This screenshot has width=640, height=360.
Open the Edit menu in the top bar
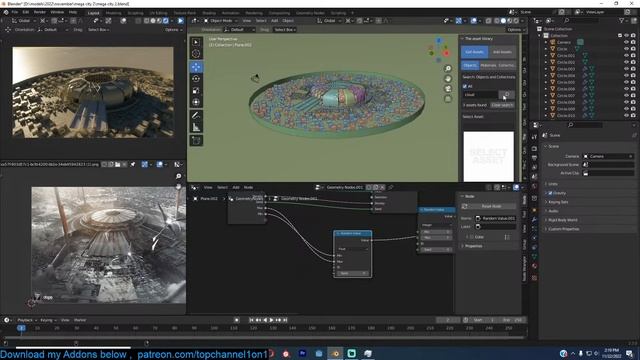(26, 12)
